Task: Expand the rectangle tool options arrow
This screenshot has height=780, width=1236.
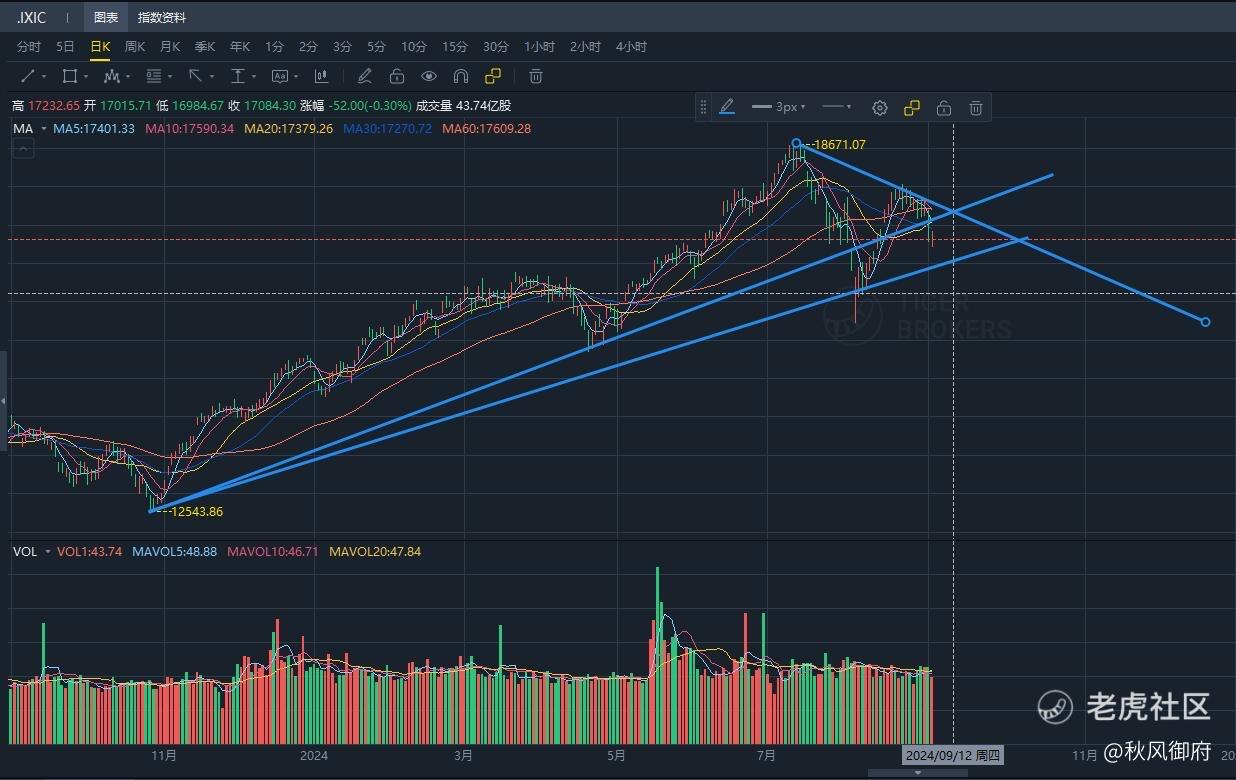Action: pyautogui.click(x=86, y=77)
